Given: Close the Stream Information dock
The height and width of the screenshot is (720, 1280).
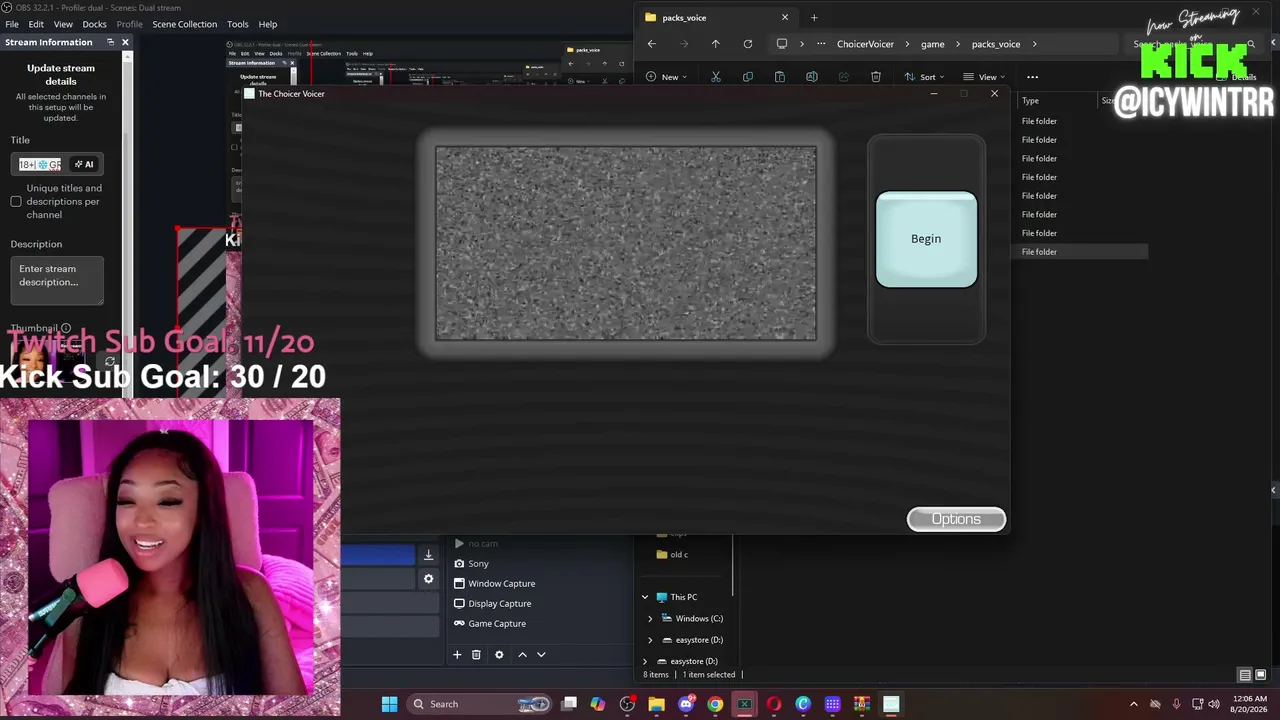Looking at the screenshot, I should pyautogui.click(x=125, y=42).
